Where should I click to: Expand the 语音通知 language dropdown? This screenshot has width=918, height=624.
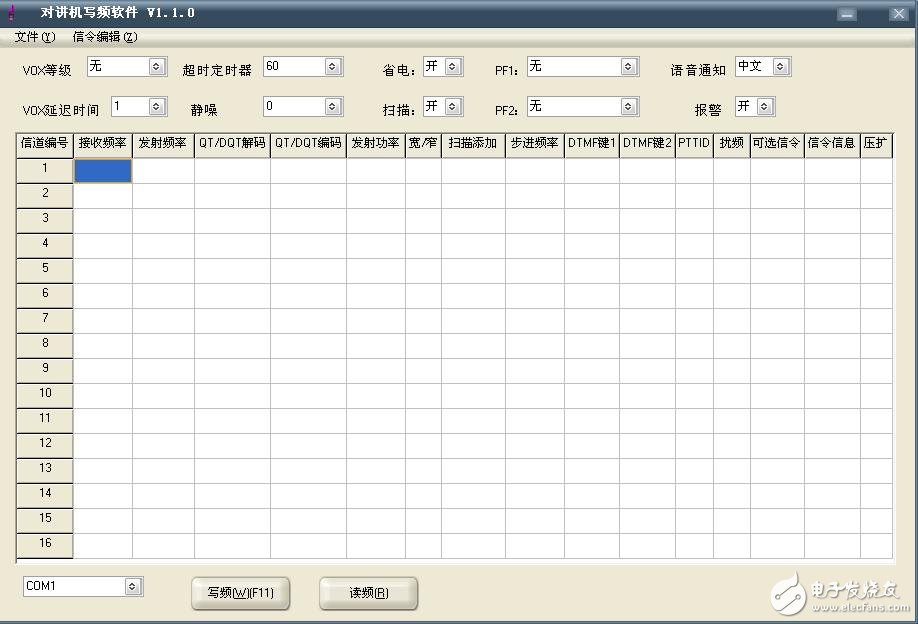[781, 67]
